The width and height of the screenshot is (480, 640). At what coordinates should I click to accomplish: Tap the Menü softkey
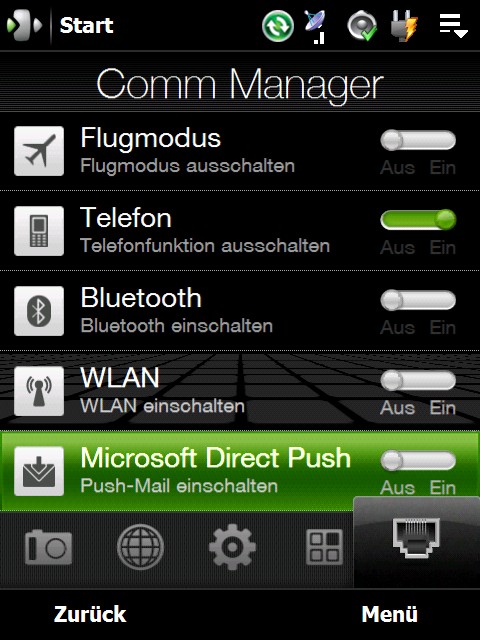click(x=389, y=614)
